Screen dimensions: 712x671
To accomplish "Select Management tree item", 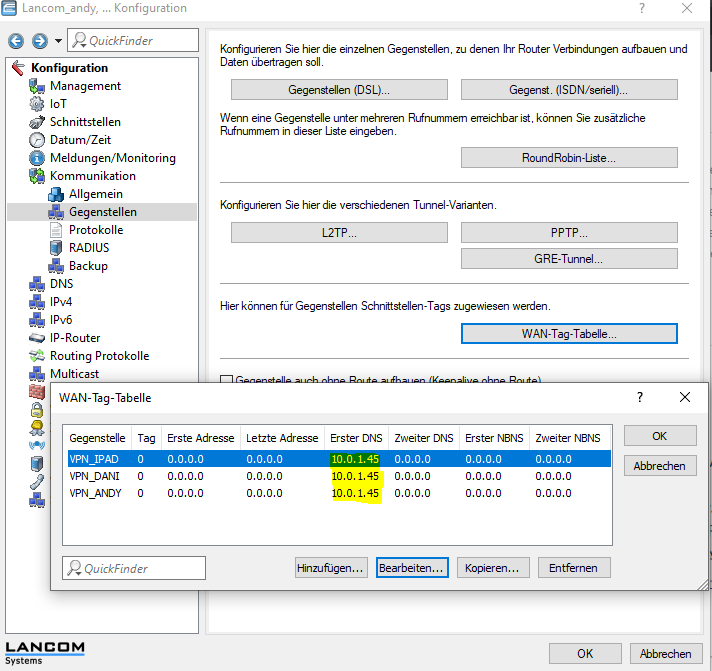I will point(85,86).
